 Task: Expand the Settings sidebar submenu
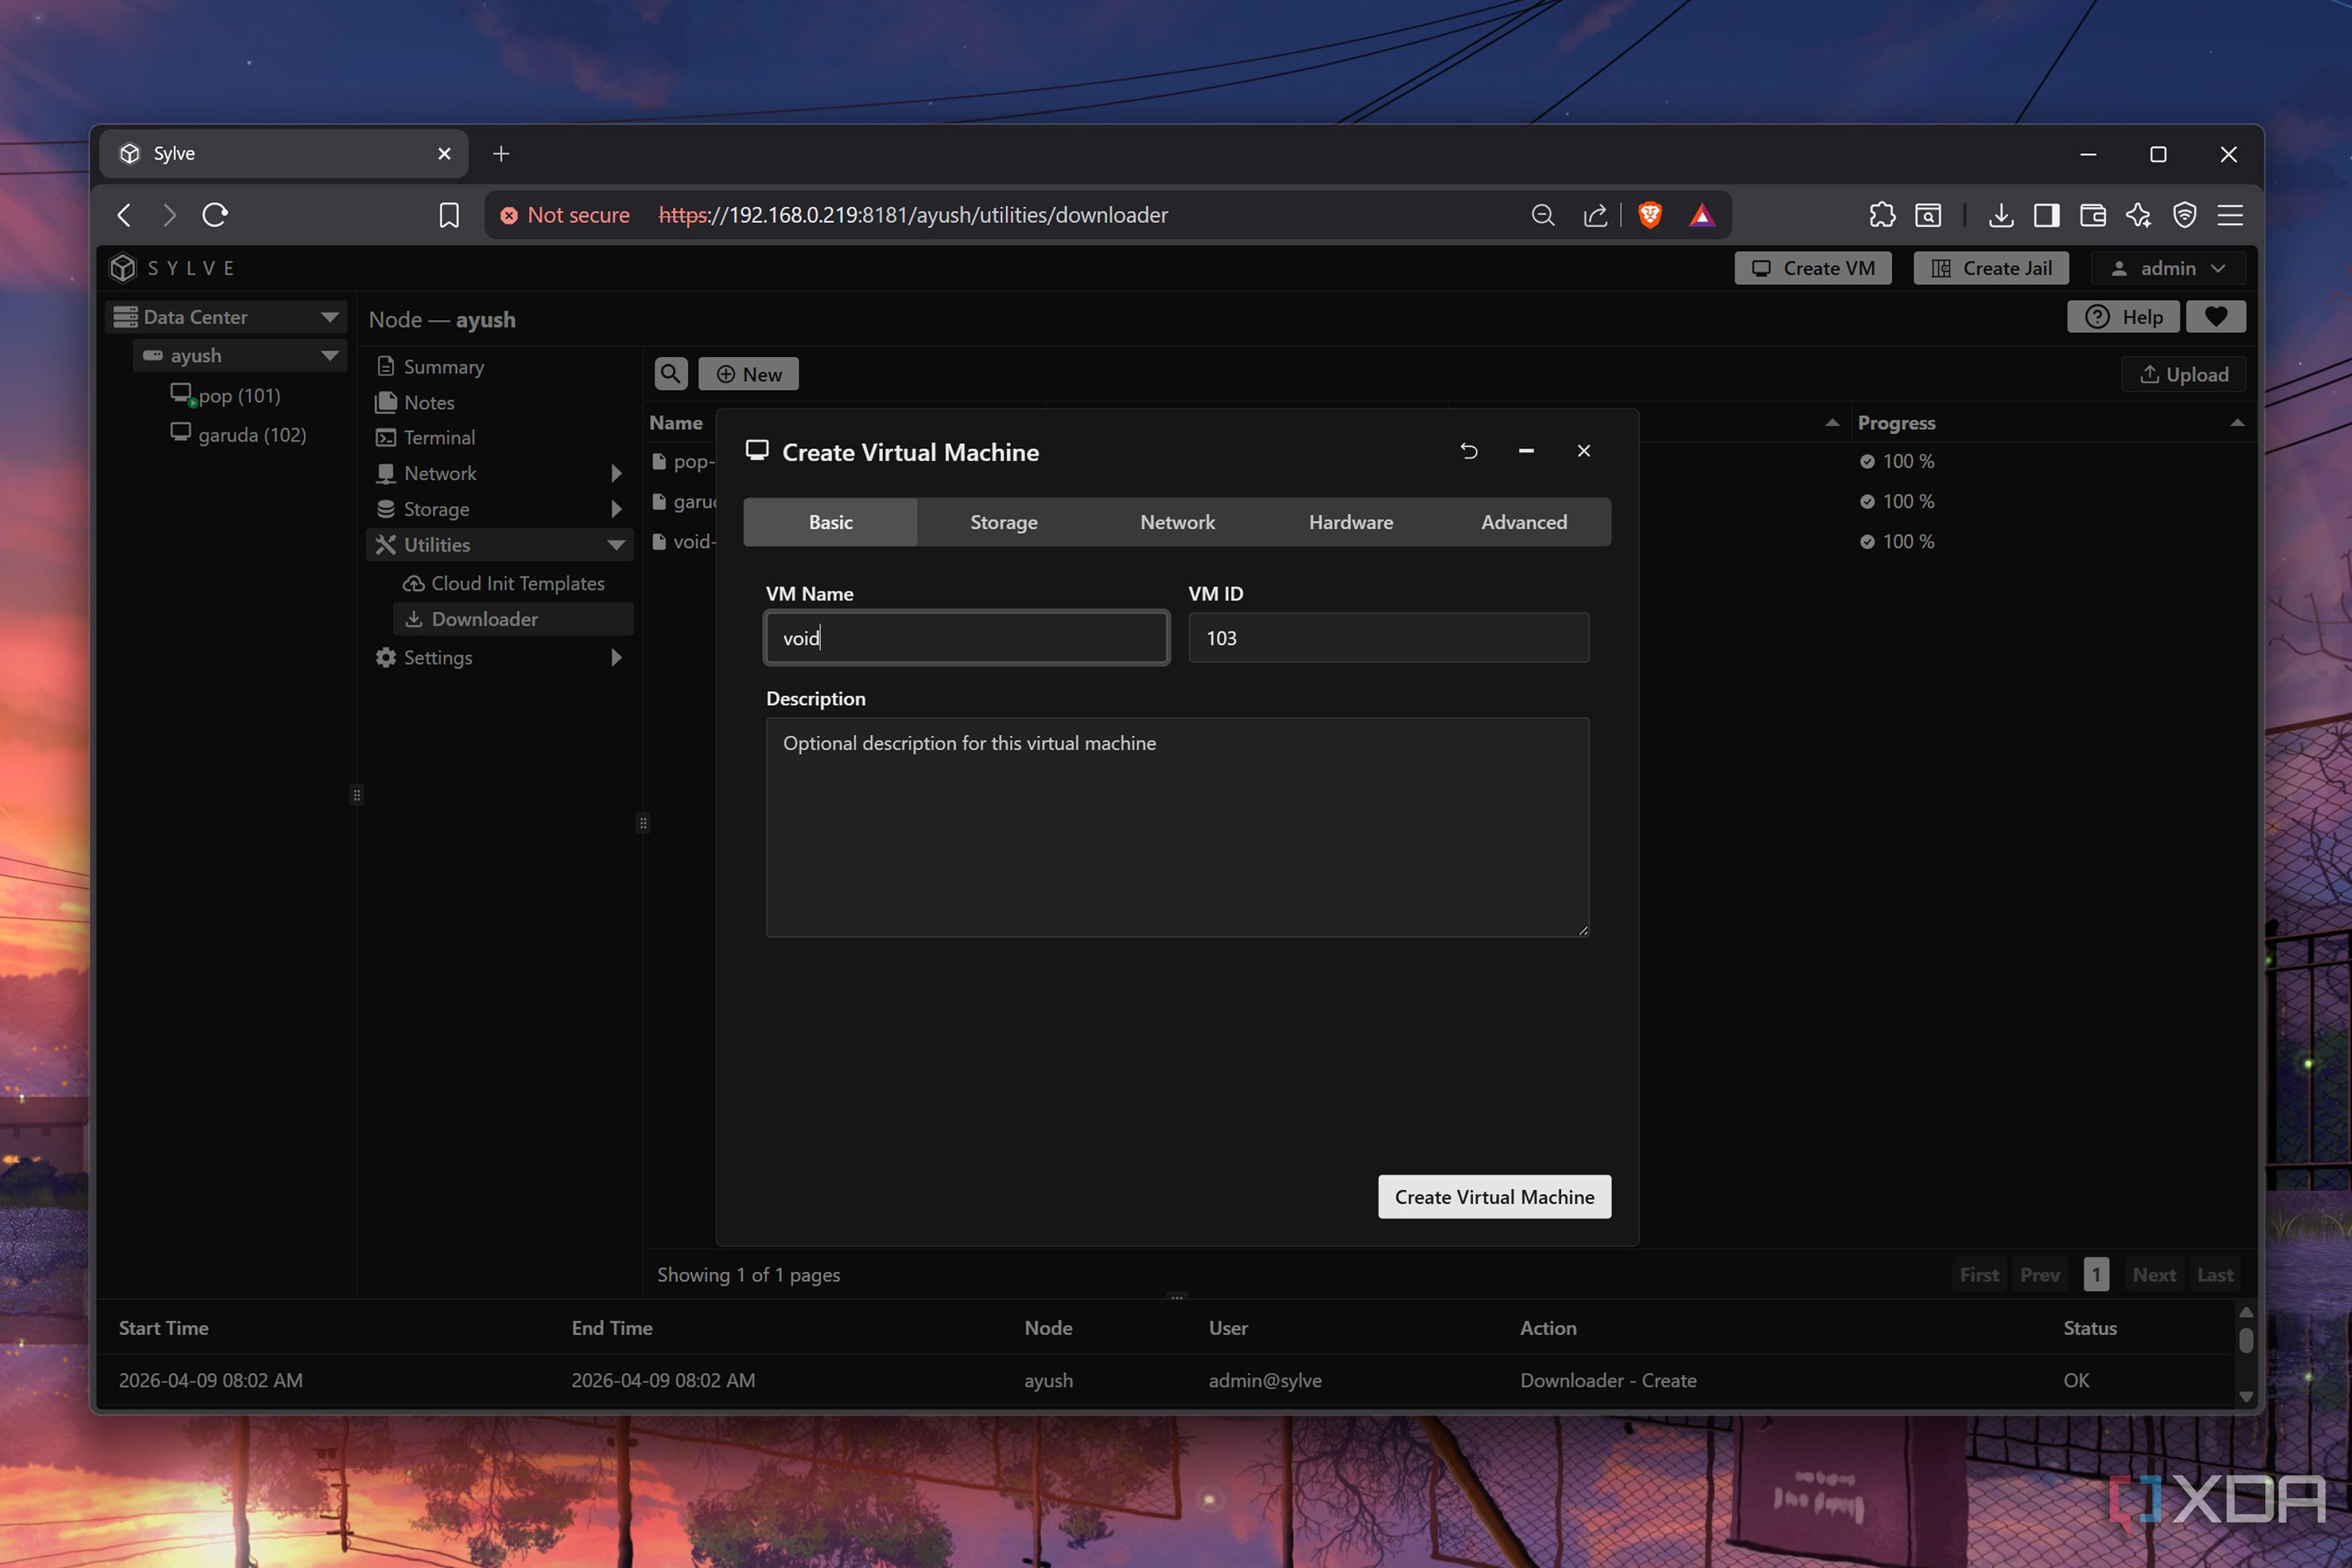click(x=616, y=657)
